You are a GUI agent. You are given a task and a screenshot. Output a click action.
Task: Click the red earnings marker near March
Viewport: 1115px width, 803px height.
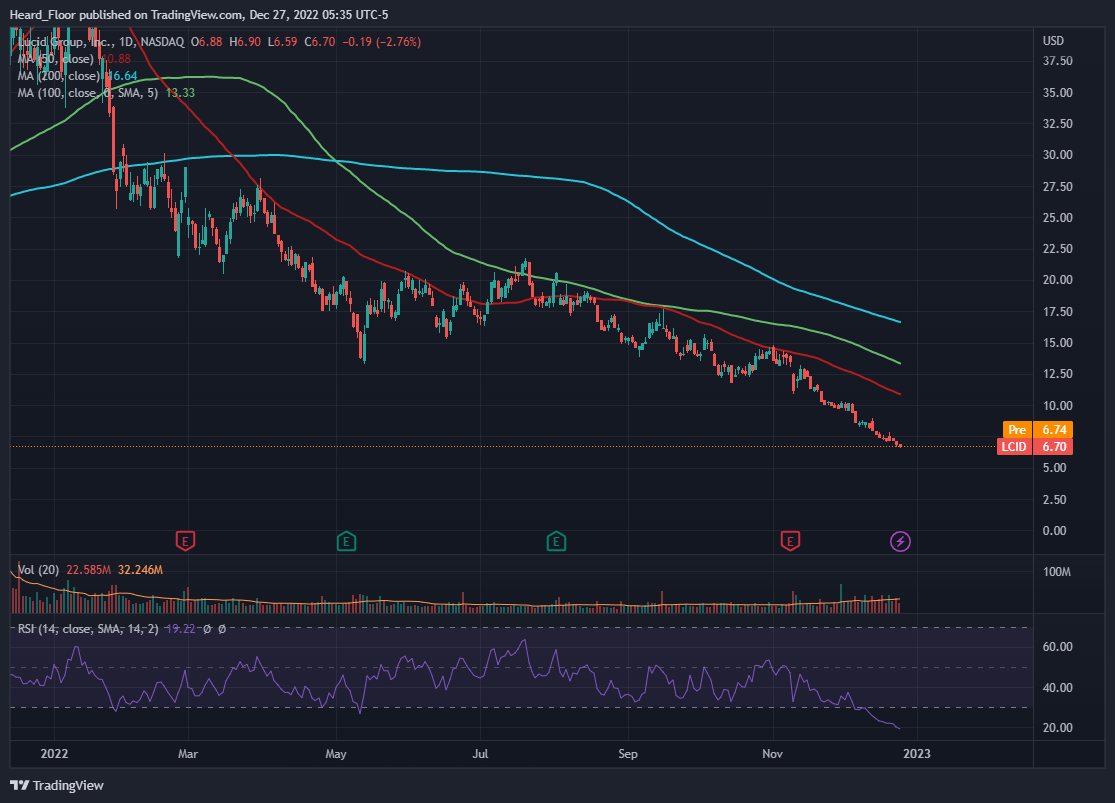pyautogui.click(x=185, y=541)
